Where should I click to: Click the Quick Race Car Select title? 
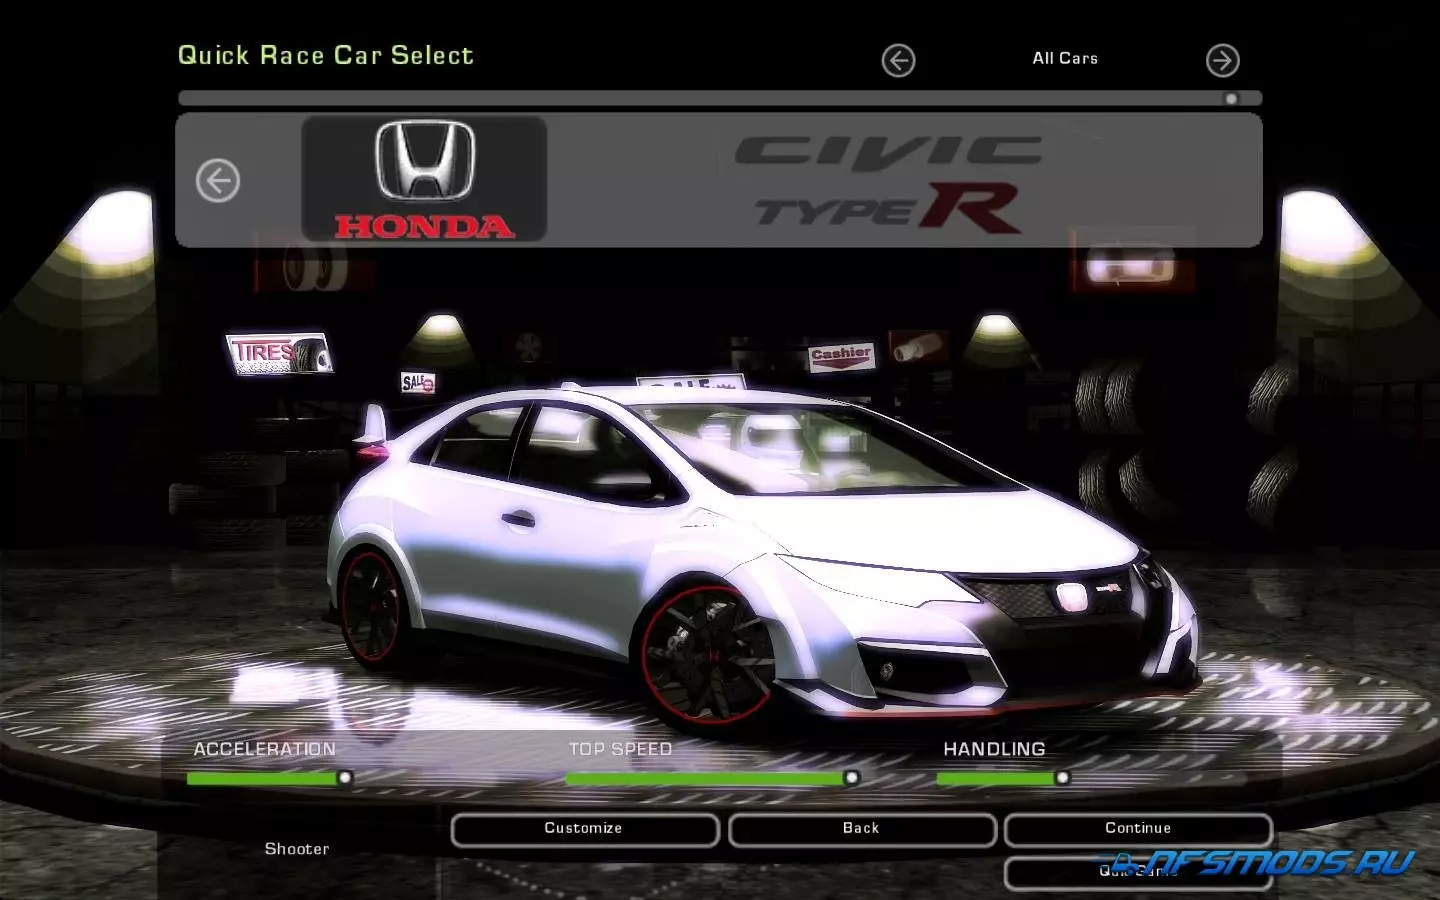(326, 56)
